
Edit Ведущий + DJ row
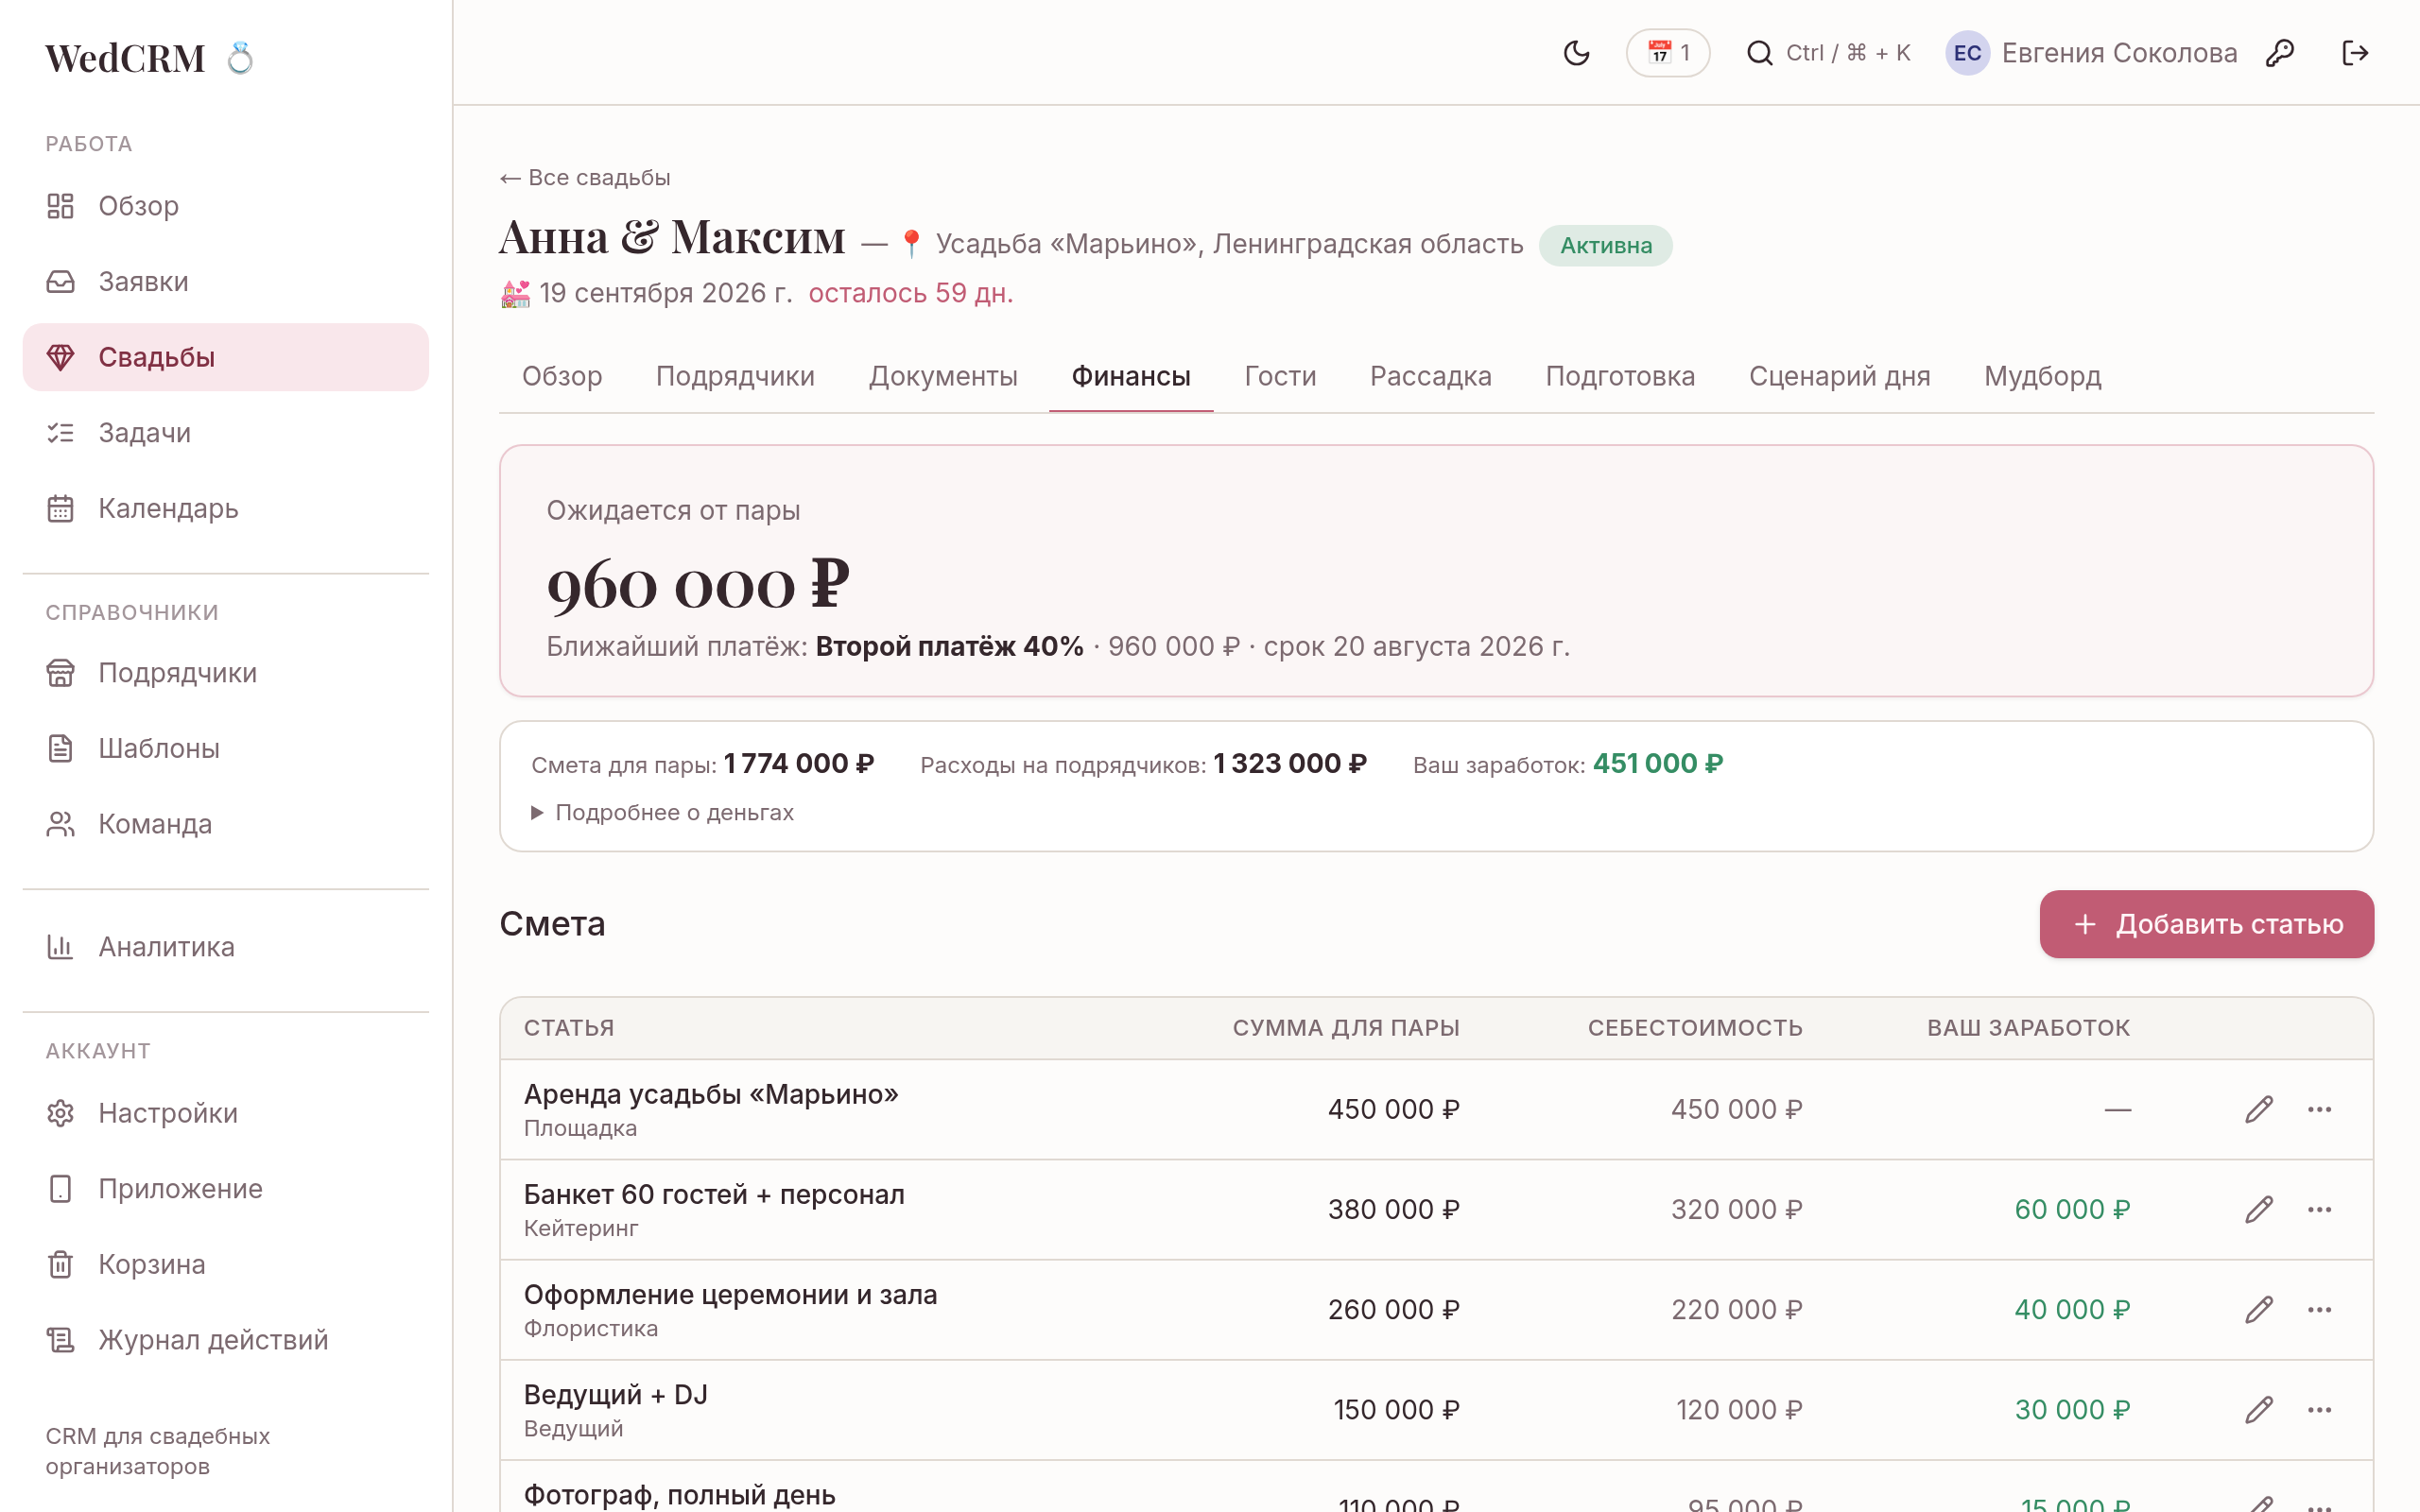coord(2259,1409)
